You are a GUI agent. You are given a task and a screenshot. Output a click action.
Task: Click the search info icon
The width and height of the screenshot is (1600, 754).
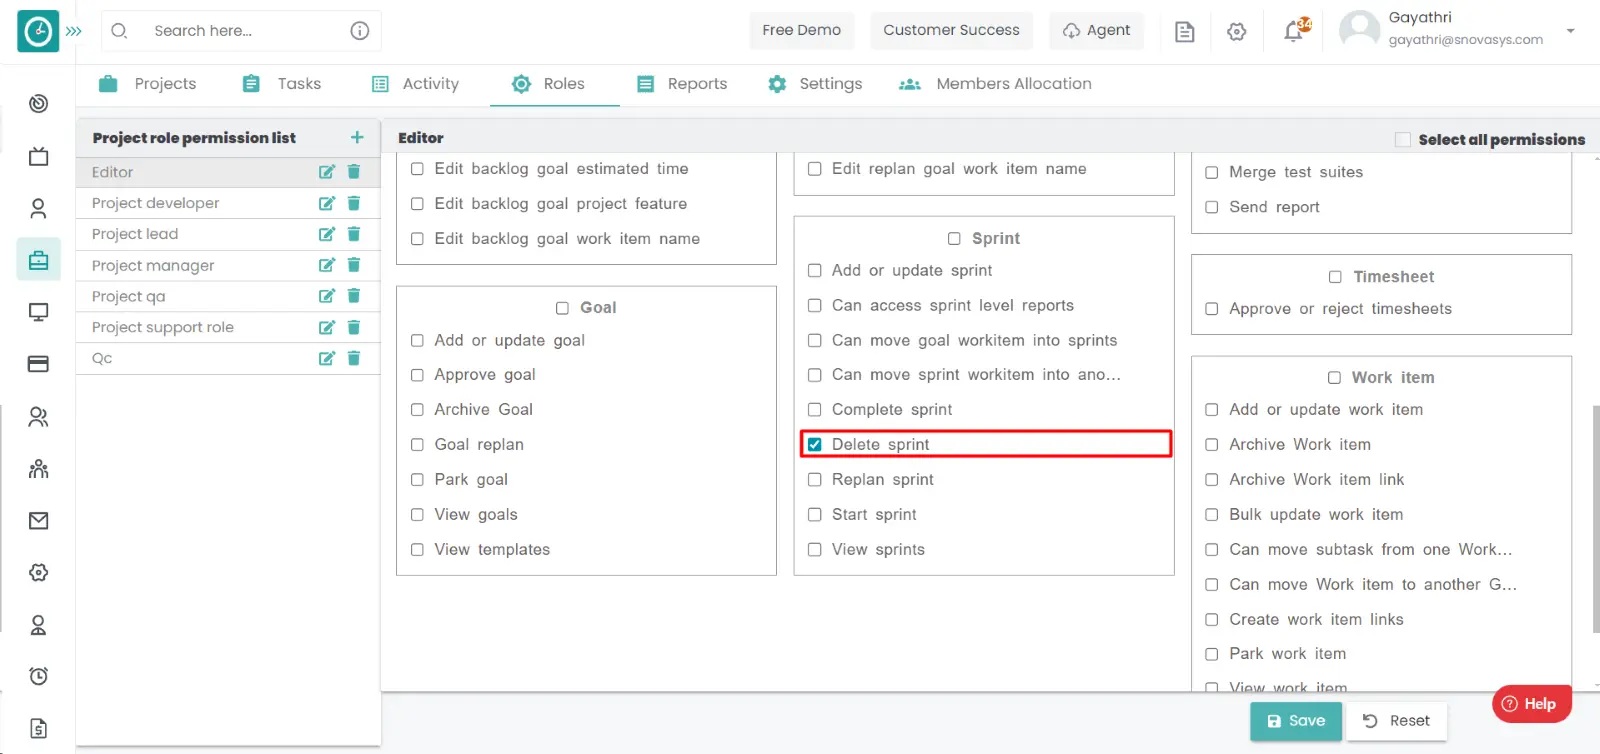point(360,31)
